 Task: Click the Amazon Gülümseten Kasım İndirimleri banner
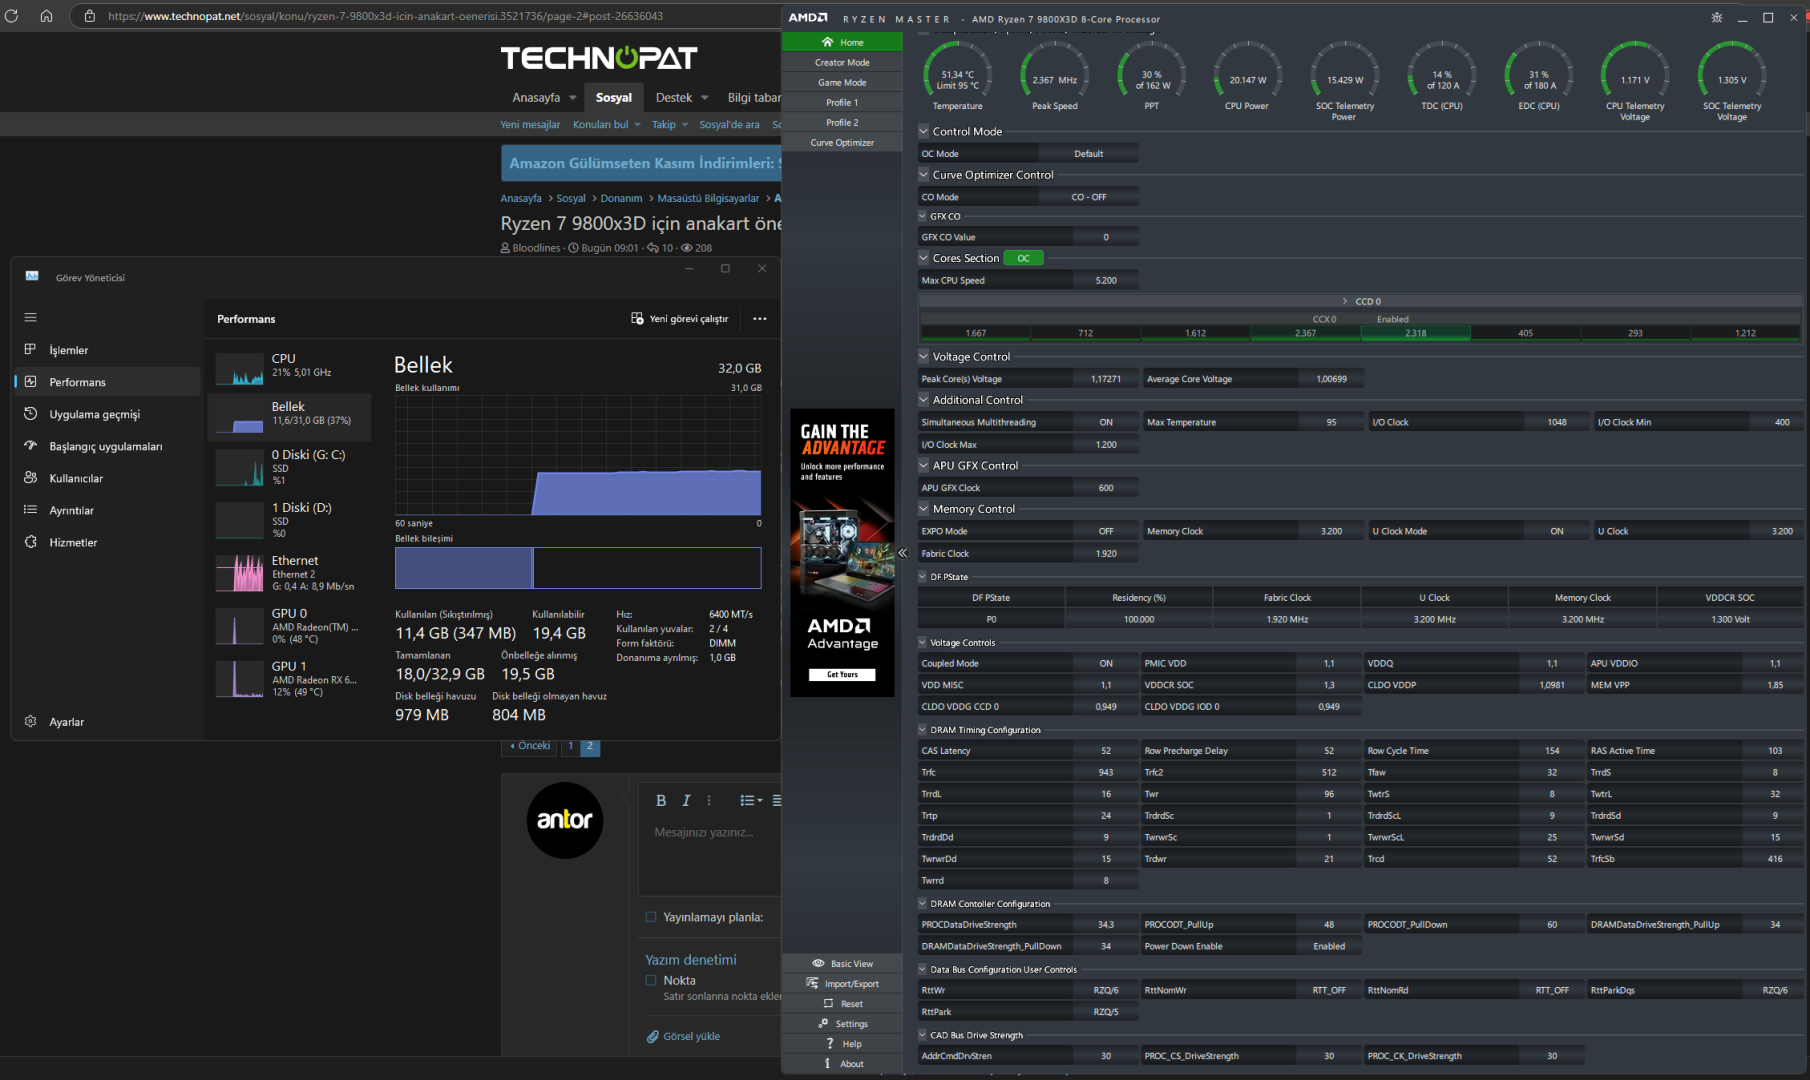pyautogui.click(x=641, y=163)
